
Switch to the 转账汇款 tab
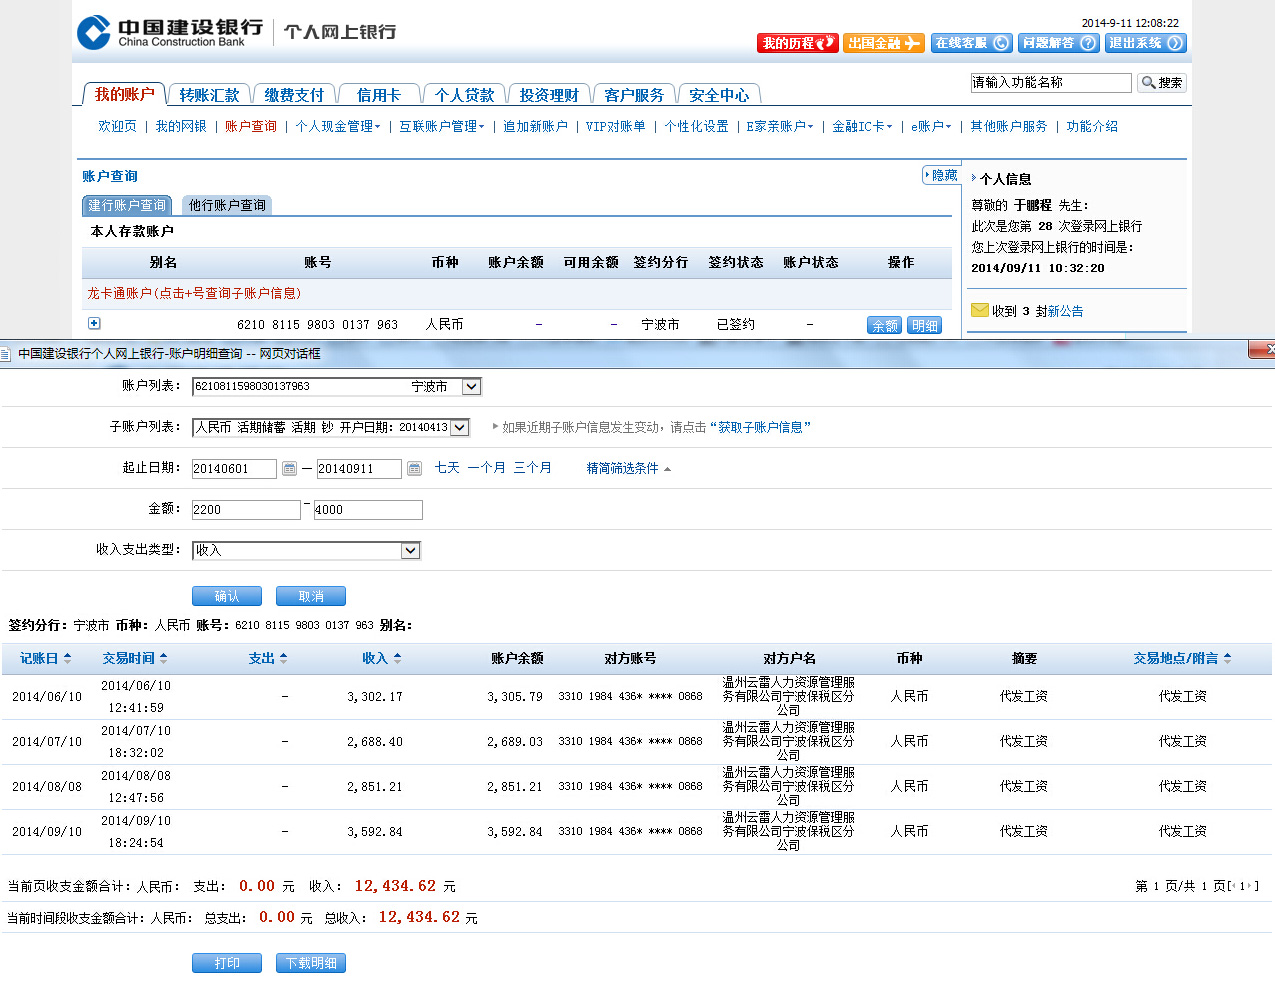[209, 95]
